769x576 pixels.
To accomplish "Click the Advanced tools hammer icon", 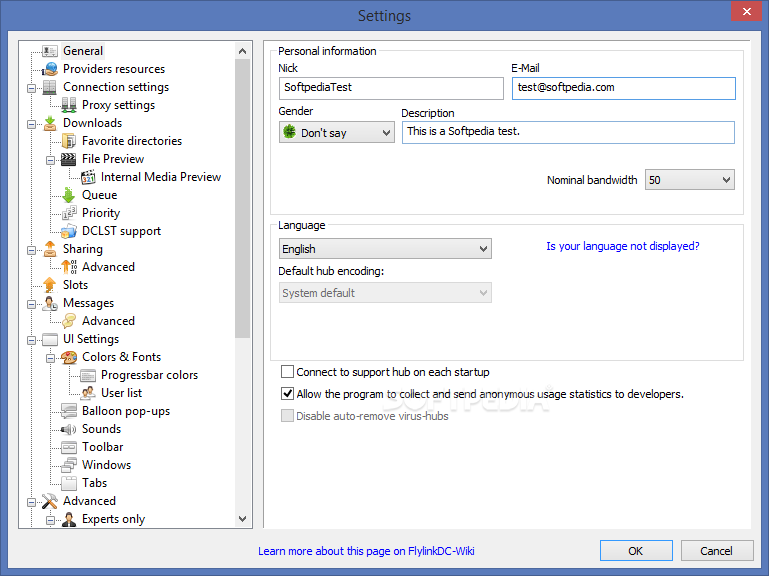I will tap(50, 501).
